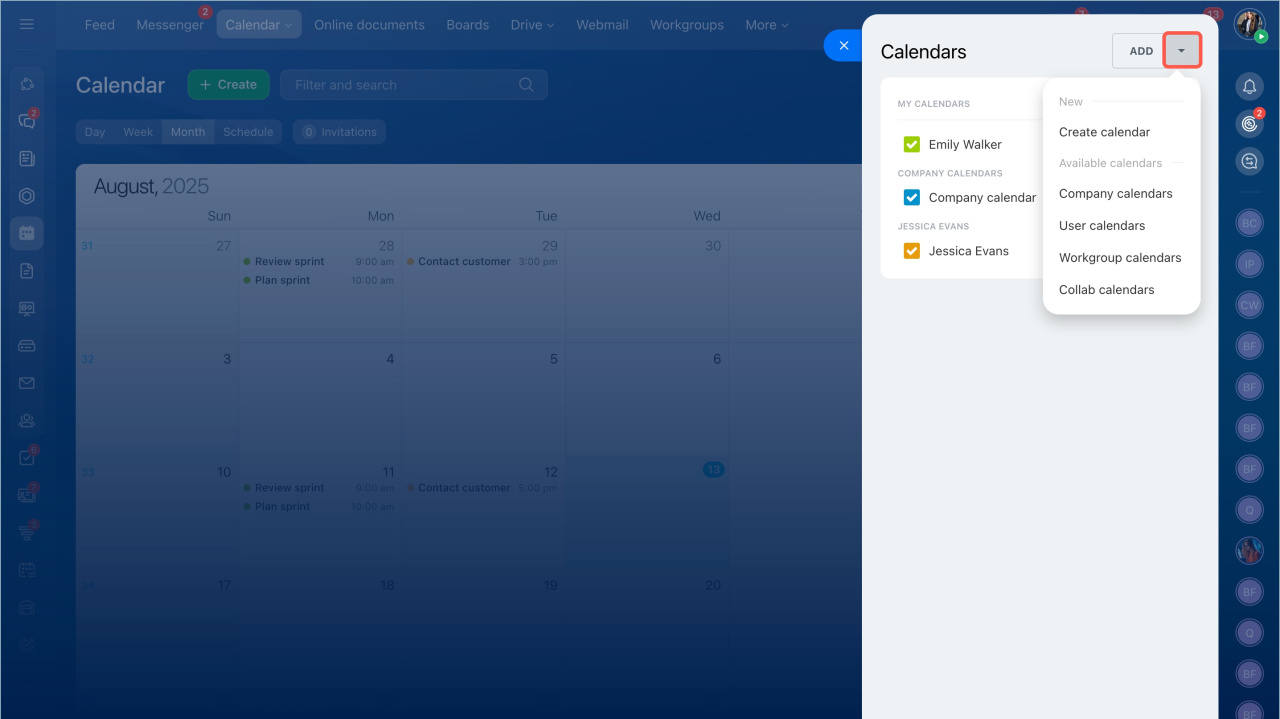
Task: Open Plan sprint event on the 11th
Action: [x=320, y=507]
